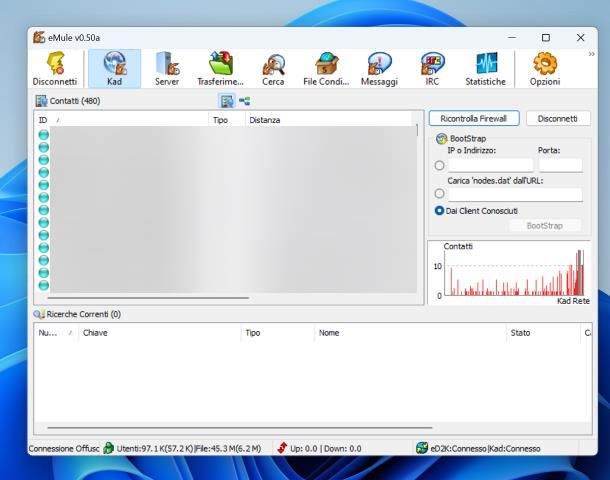Screen dimensions: 610x480
Task: Sort searches by Nome column
Action: [410, 333]
